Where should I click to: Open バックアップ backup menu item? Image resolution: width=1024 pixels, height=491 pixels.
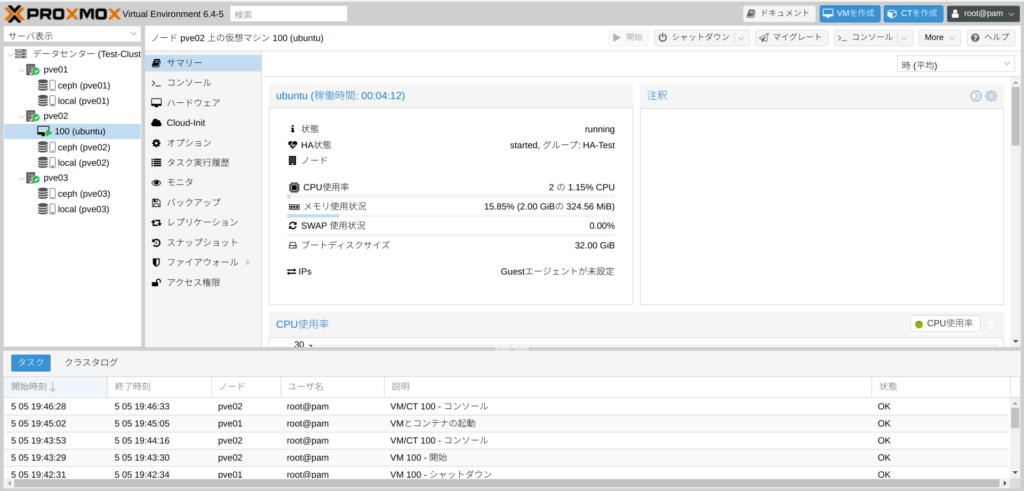(203, 202)
